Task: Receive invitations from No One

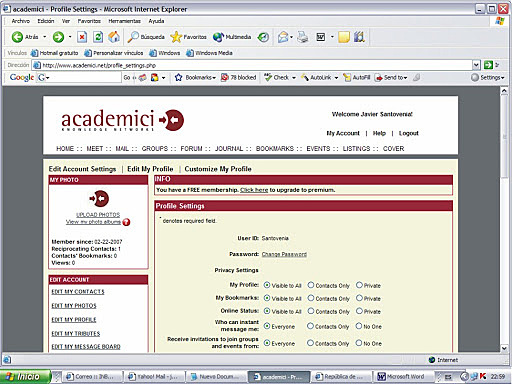Action: [x=359, y=343]
